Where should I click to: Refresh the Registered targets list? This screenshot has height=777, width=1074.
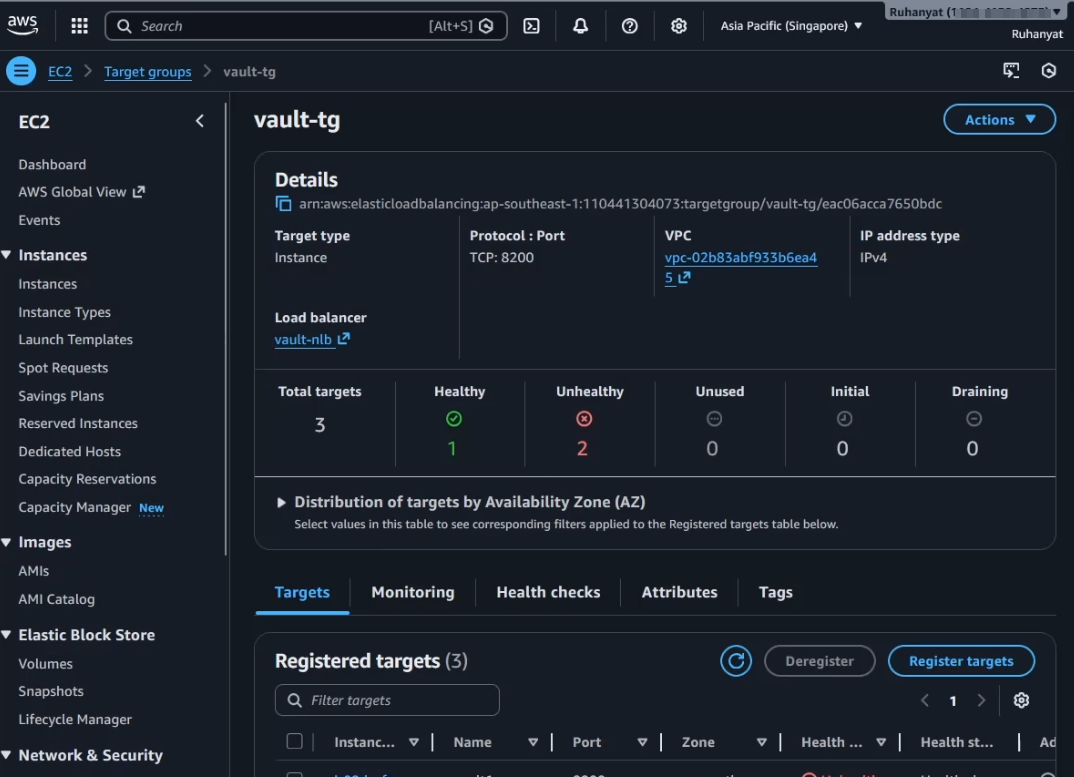(x=736, y=661)
